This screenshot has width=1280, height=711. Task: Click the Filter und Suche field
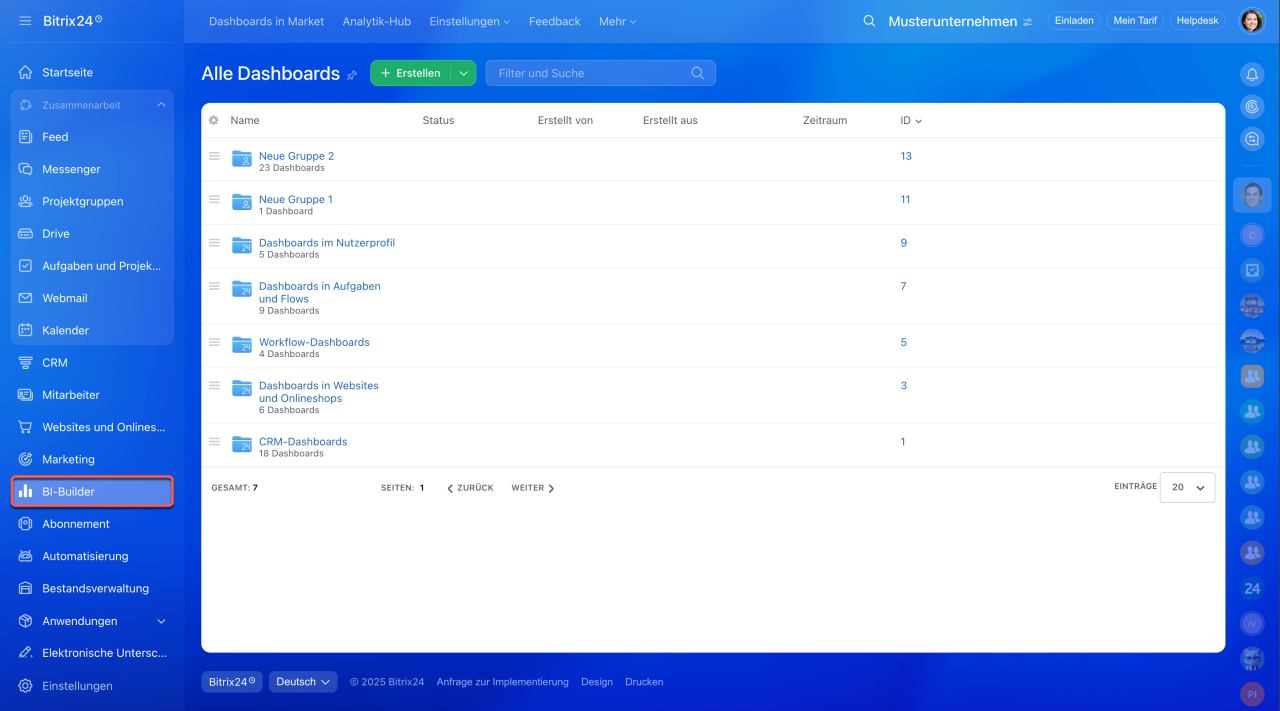(x=590, y=73)
